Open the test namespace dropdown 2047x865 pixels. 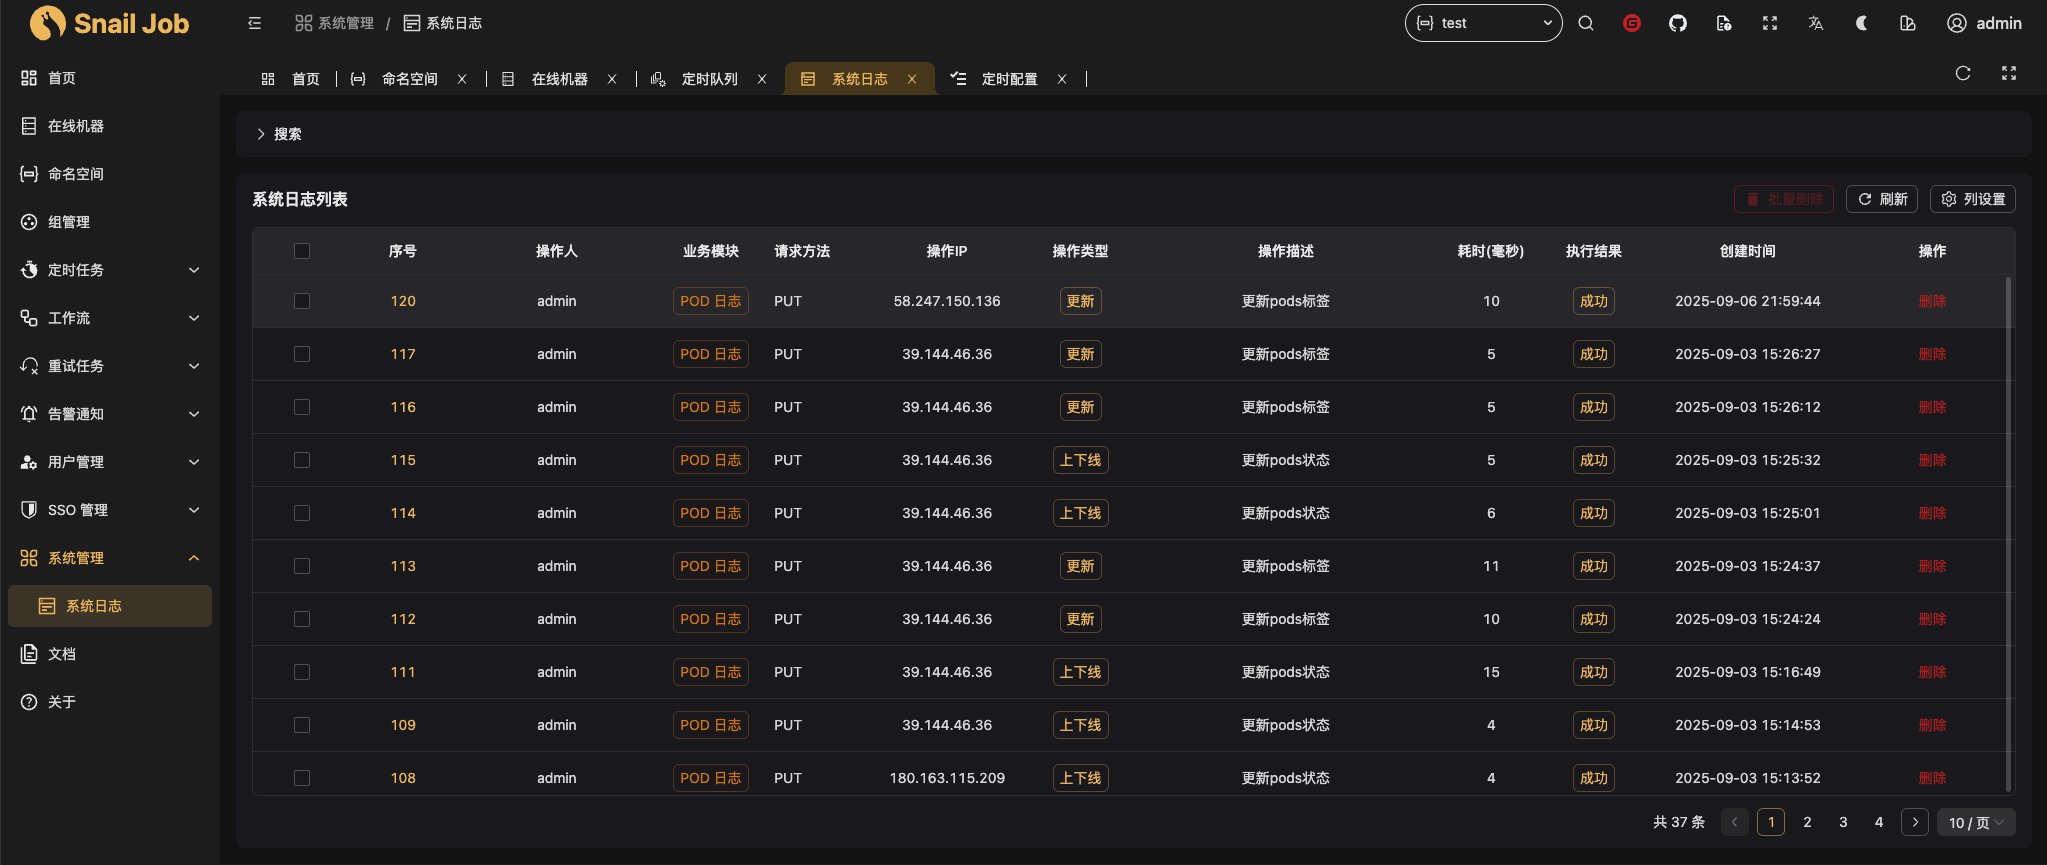pyautogui.click(x=1483, y=23)
